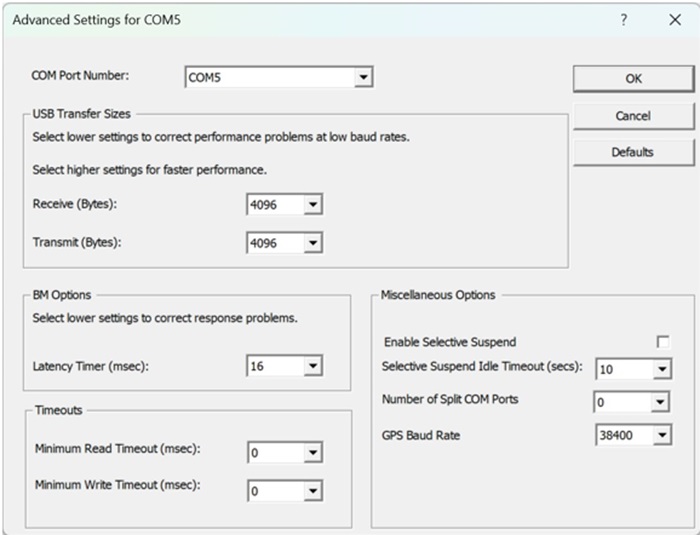This screenshot has height=535, width=700.
Task: Restore settings with Defaults button
Action: [x=632, y=152]
